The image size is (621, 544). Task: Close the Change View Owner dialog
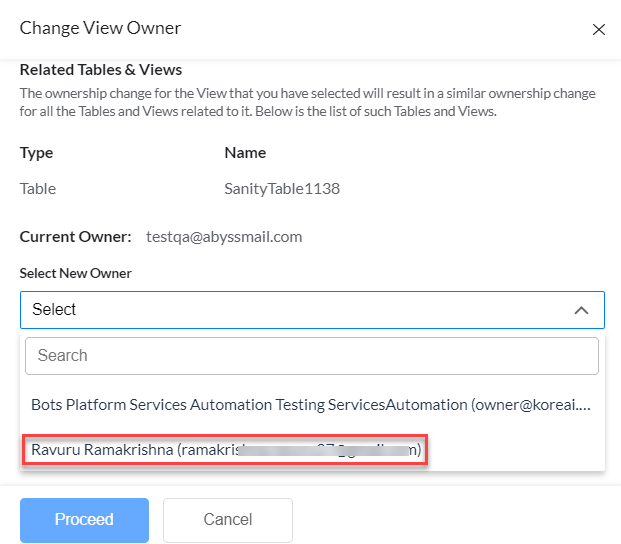[599, 30]
